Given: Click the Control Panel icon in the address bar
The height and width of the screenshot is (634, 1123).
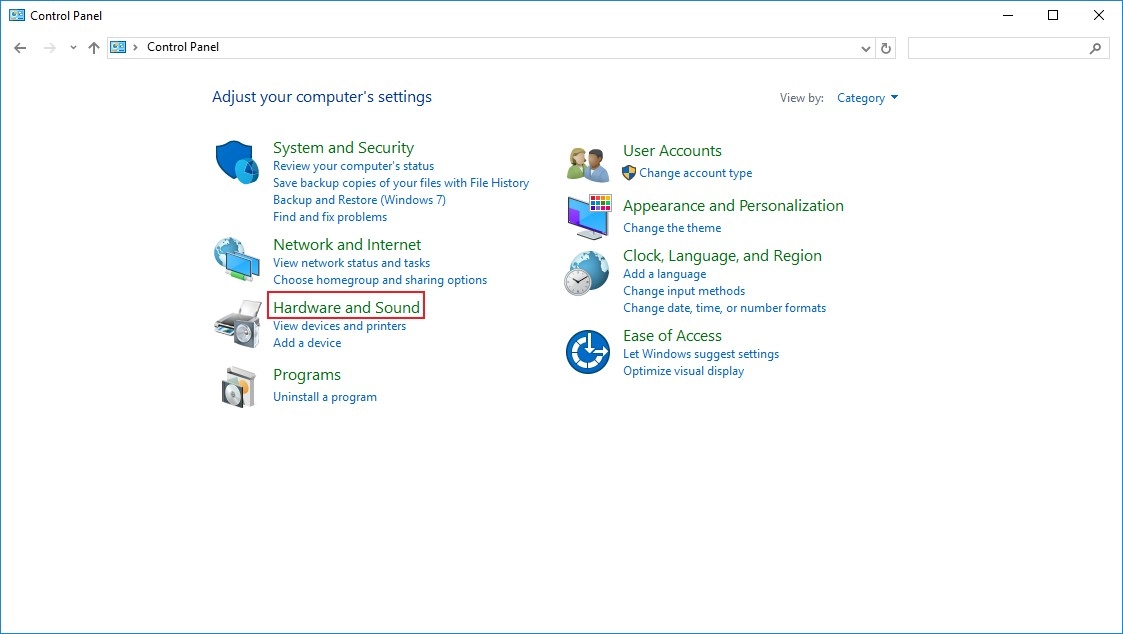Looking at the screenshot, I should click(117, 47).
